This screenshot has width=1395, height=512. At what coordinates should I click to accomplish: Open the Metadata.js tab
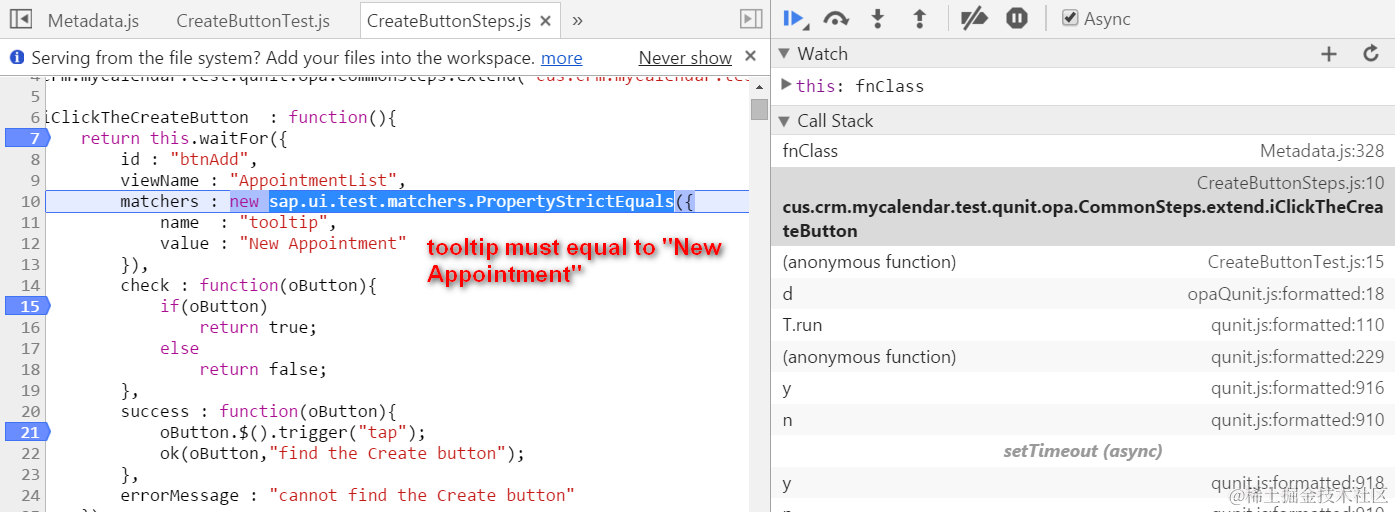point(93,20)
